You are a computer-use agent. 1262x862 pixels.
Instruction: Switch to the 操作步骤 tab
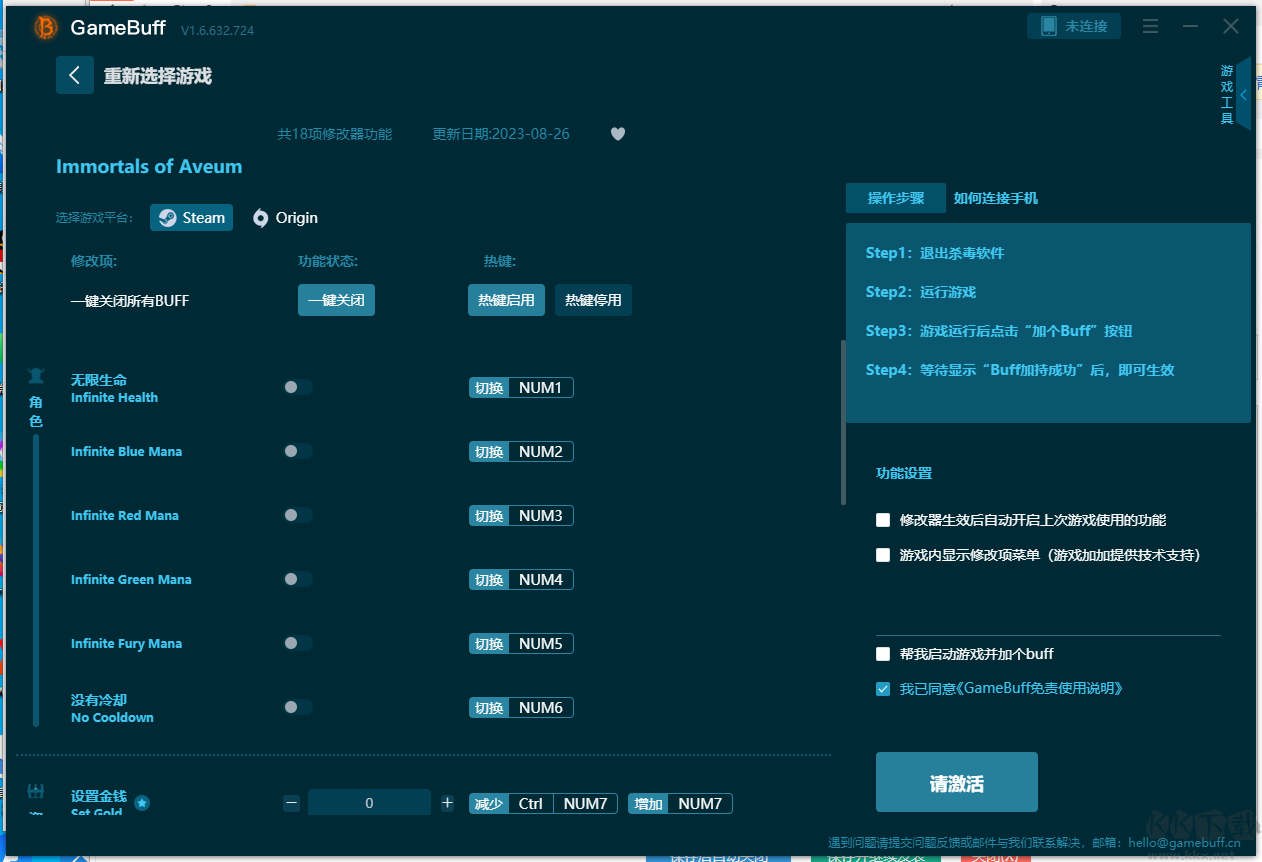coord(896,198)
